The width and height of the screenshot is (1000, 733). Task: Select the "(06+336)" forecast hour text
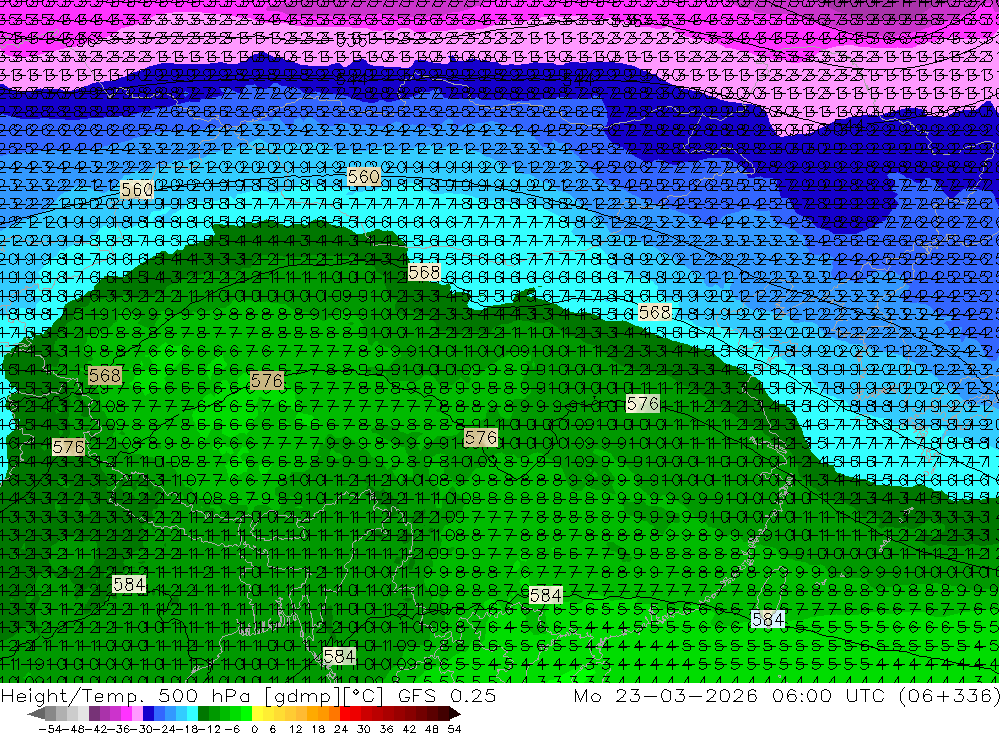pos(949,696)
